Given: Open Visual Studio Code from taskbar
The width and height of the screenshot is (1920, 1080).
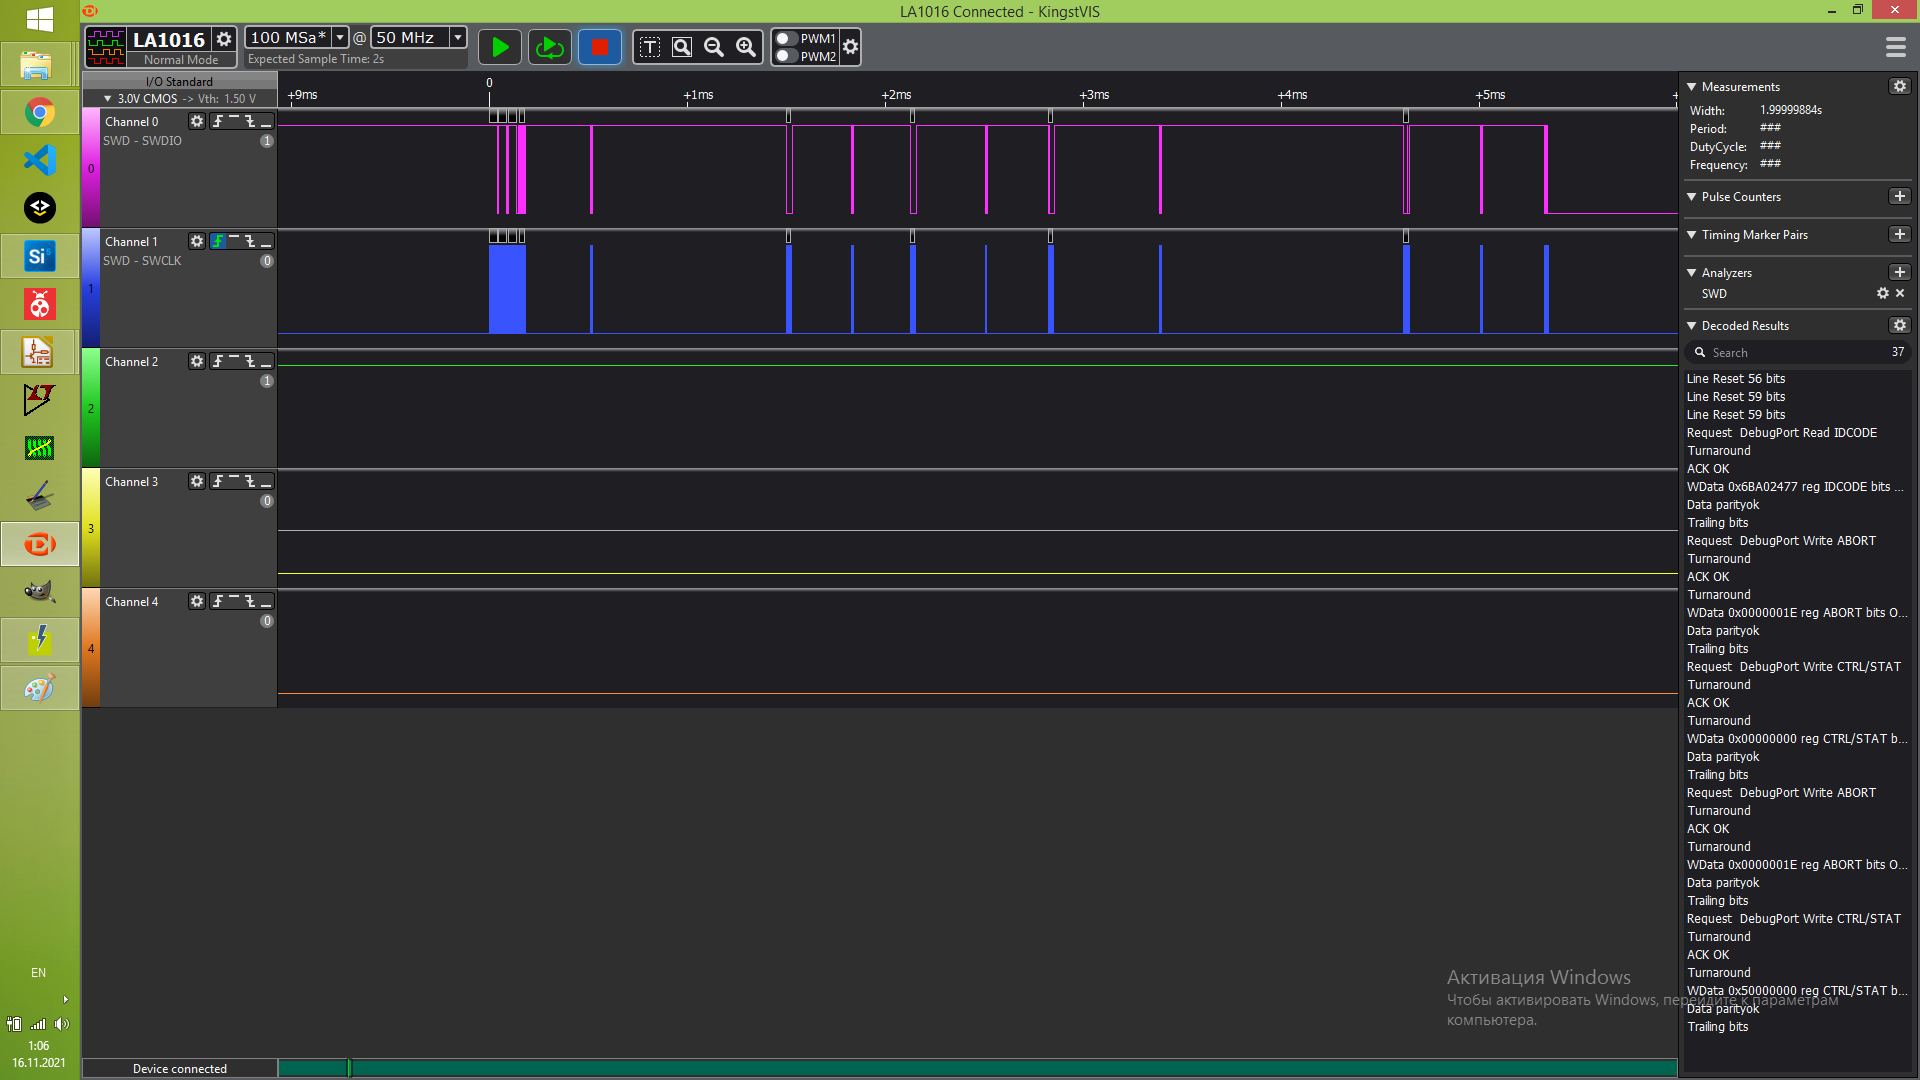Looking at the screenshot, I should [x=40, y=160].
